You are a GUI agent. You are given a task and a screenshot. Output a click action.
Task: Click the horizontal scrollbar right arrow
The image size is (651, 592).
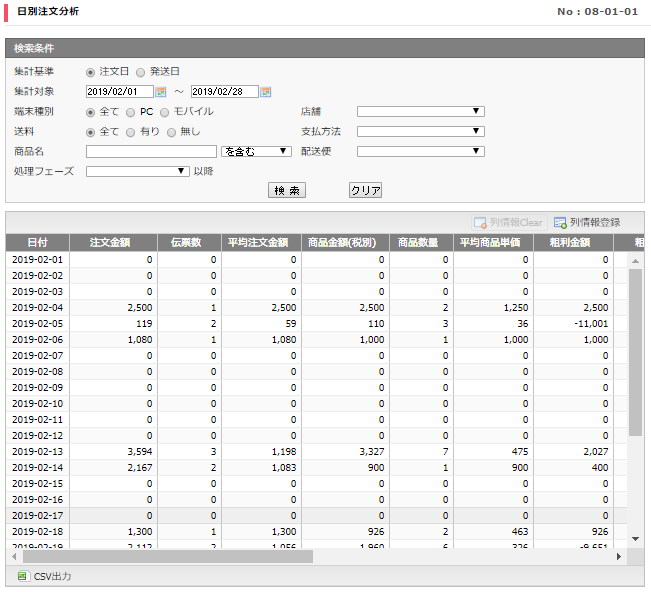619,556
